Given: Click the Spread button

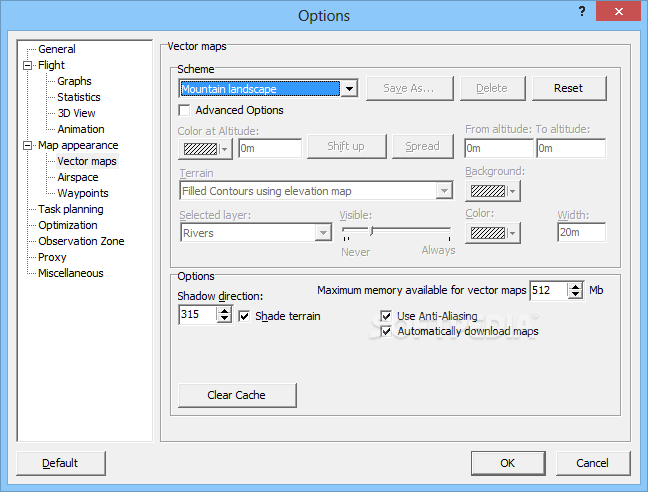Looking at the screenshot, I should [422, 146].
